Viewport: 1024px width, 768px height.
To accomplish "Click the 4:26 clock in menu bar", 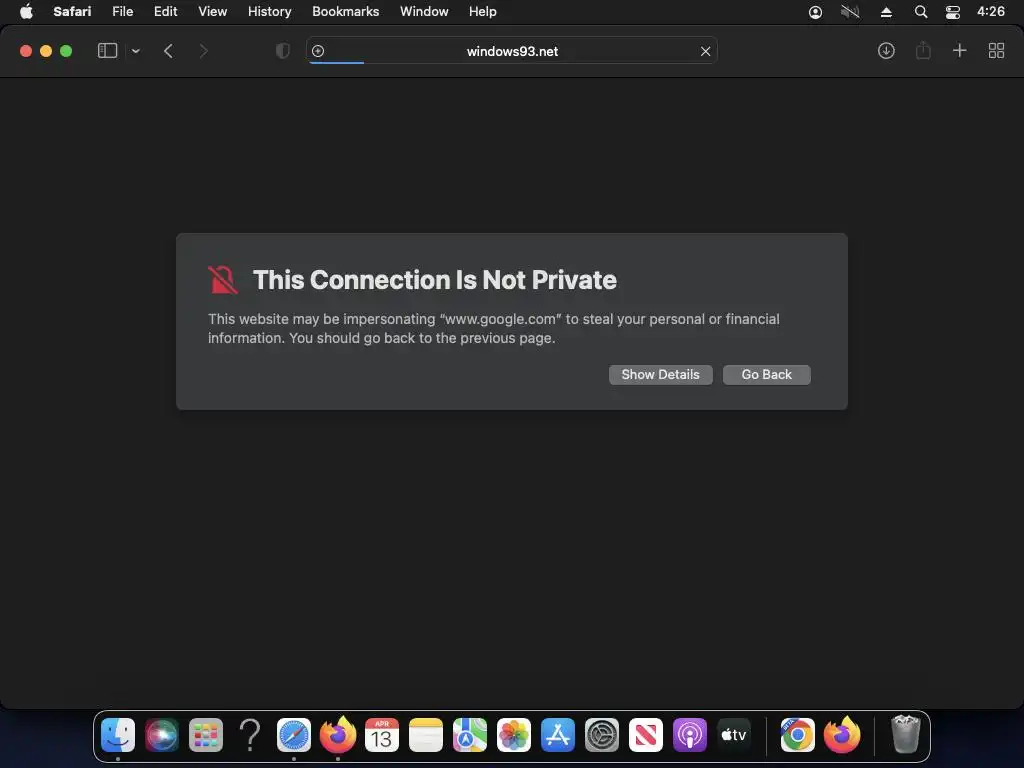I will pos(991,12).
